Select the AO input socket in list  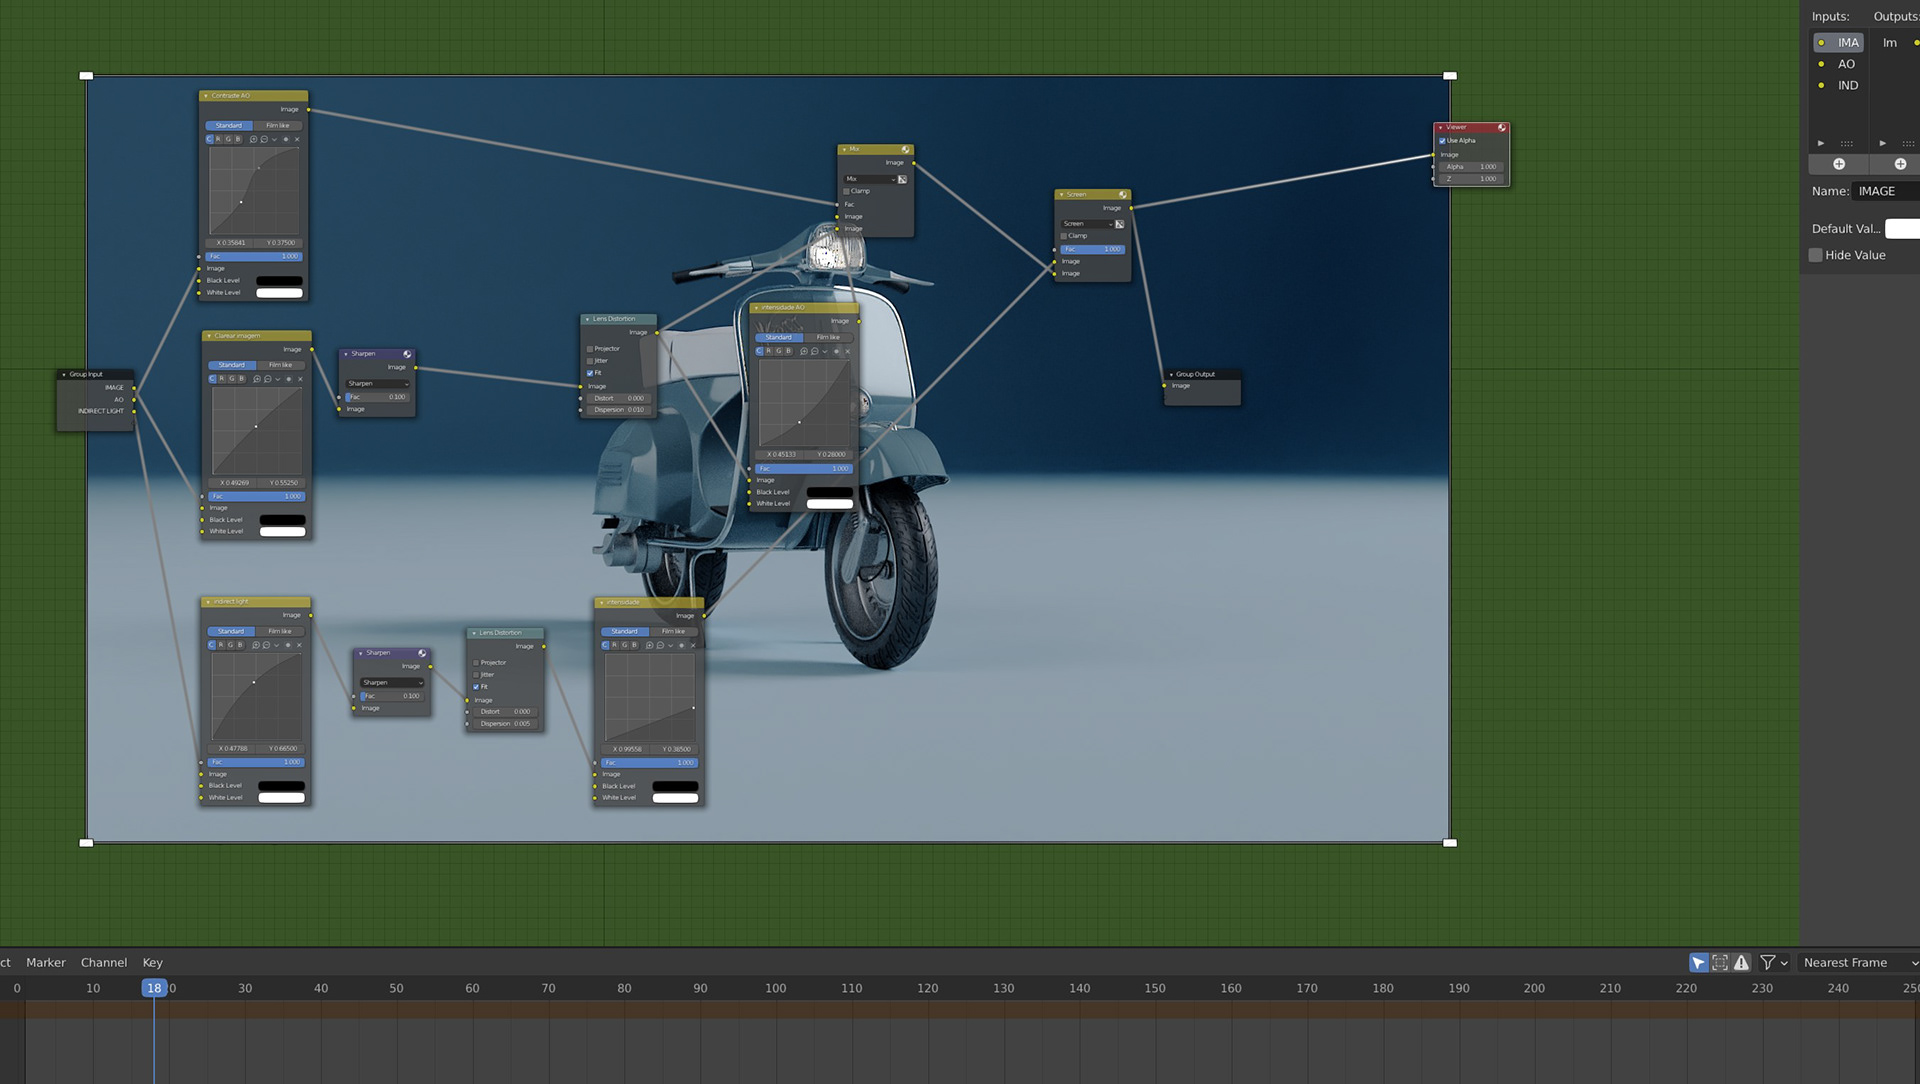pyautogui.click(x=1846, y=64)
